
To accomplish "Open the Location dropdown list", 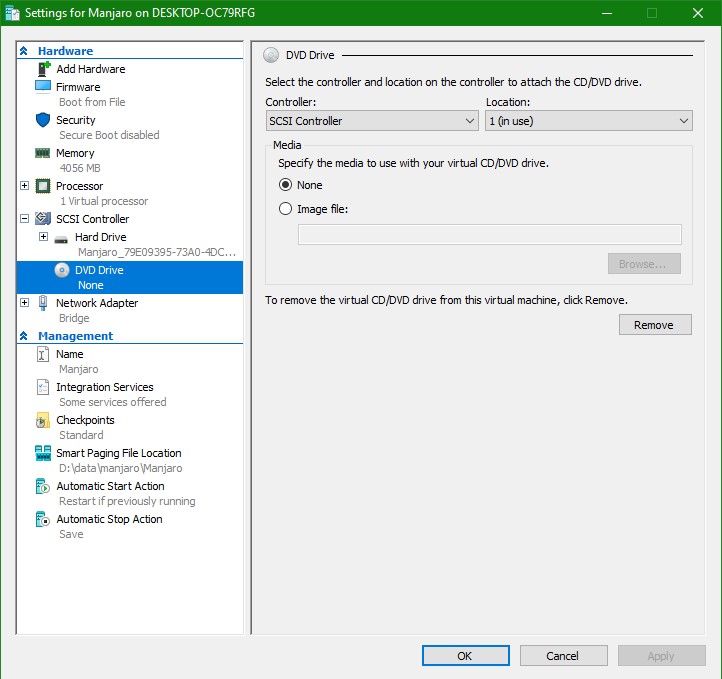I will click(x=588, y=121).
